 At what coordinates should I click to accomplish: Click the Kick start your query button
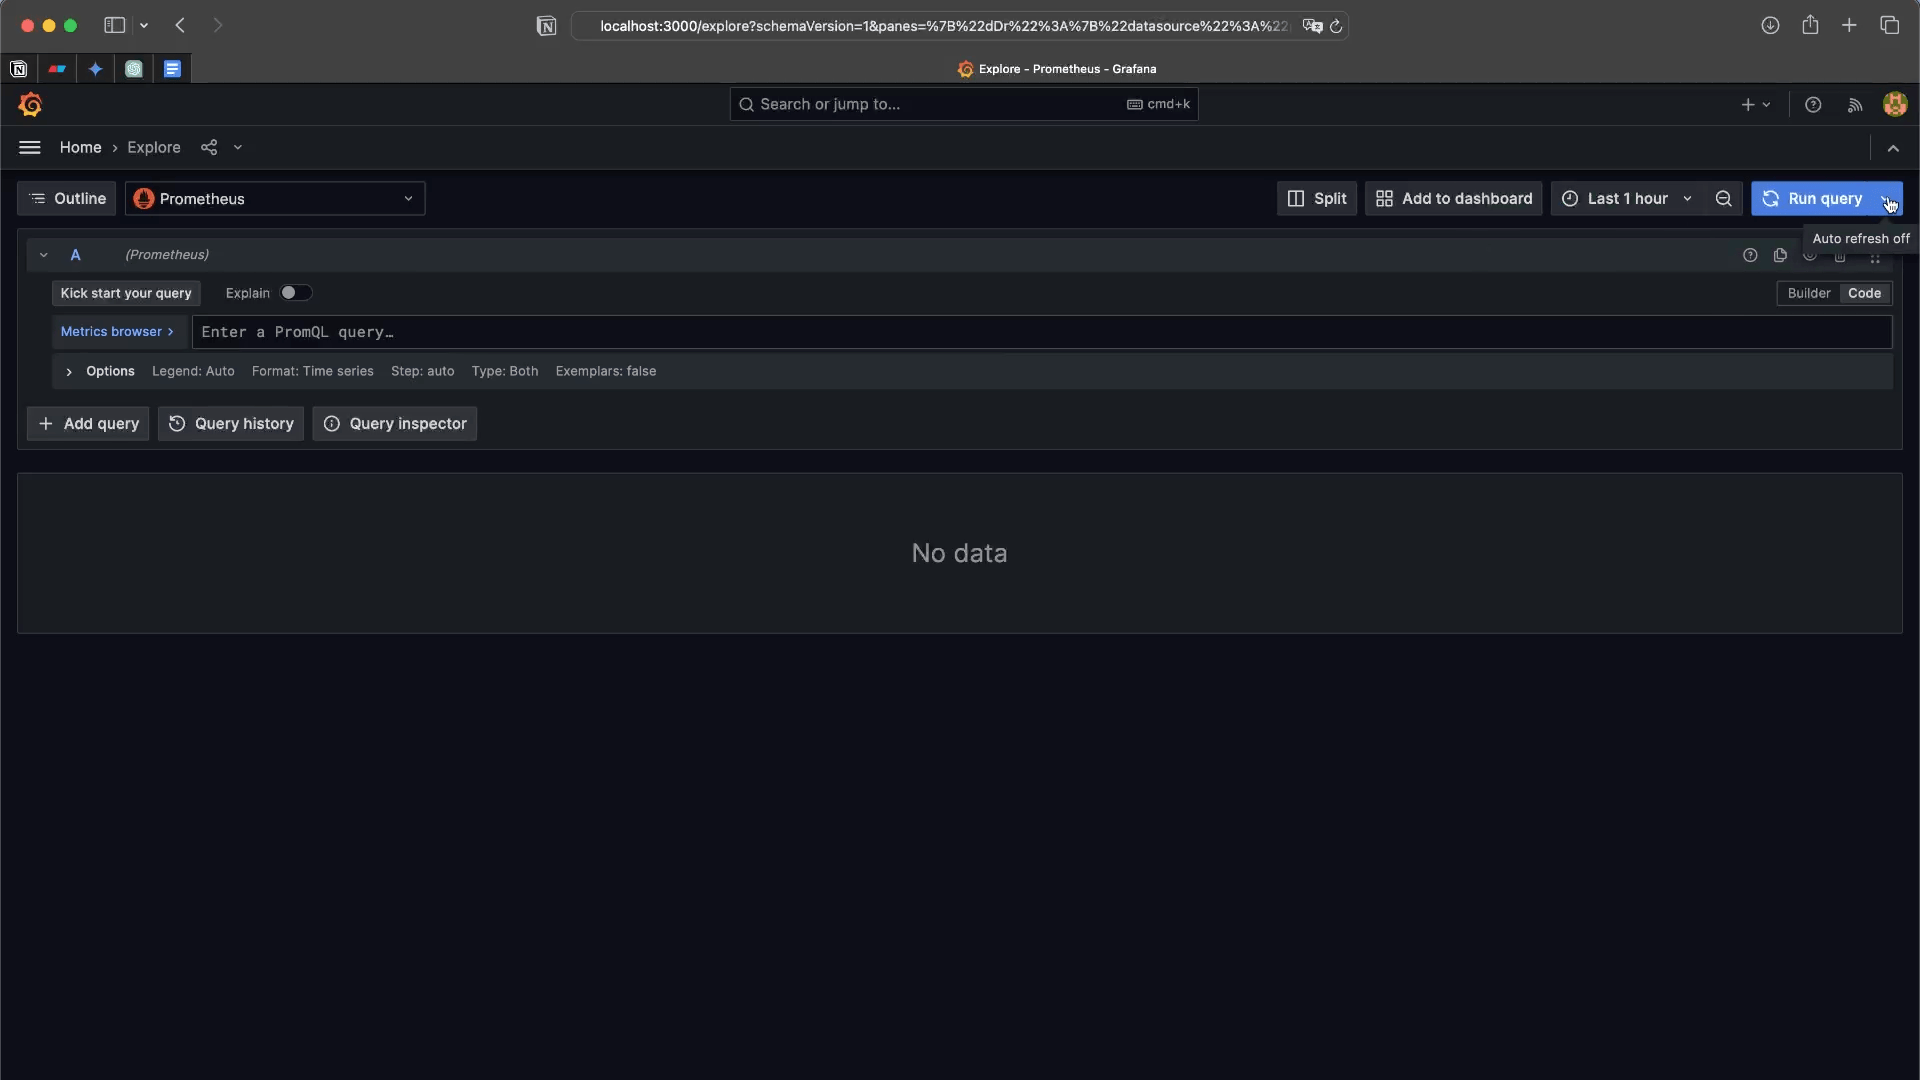(x=124, y=293)
